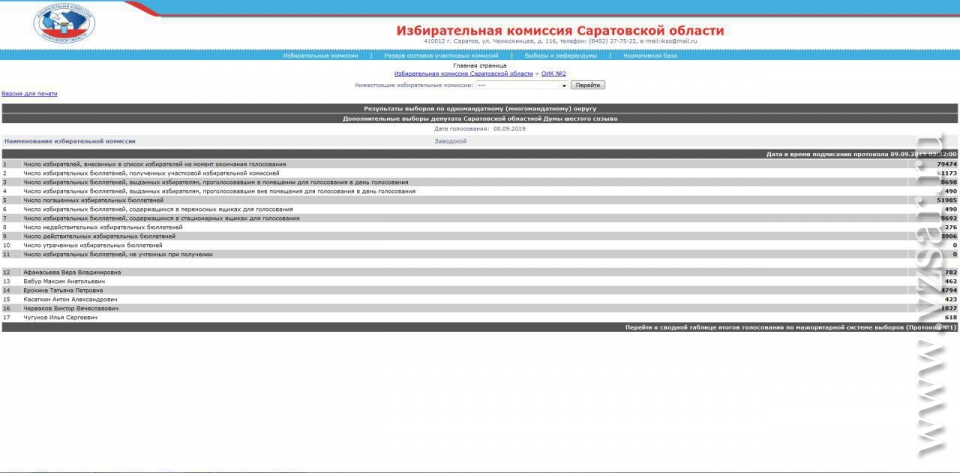The height and width of the screenshot is (473, 960).
Task: Select candidate row Бабур Максим Анатольевич
Action: tap(479, 281)
